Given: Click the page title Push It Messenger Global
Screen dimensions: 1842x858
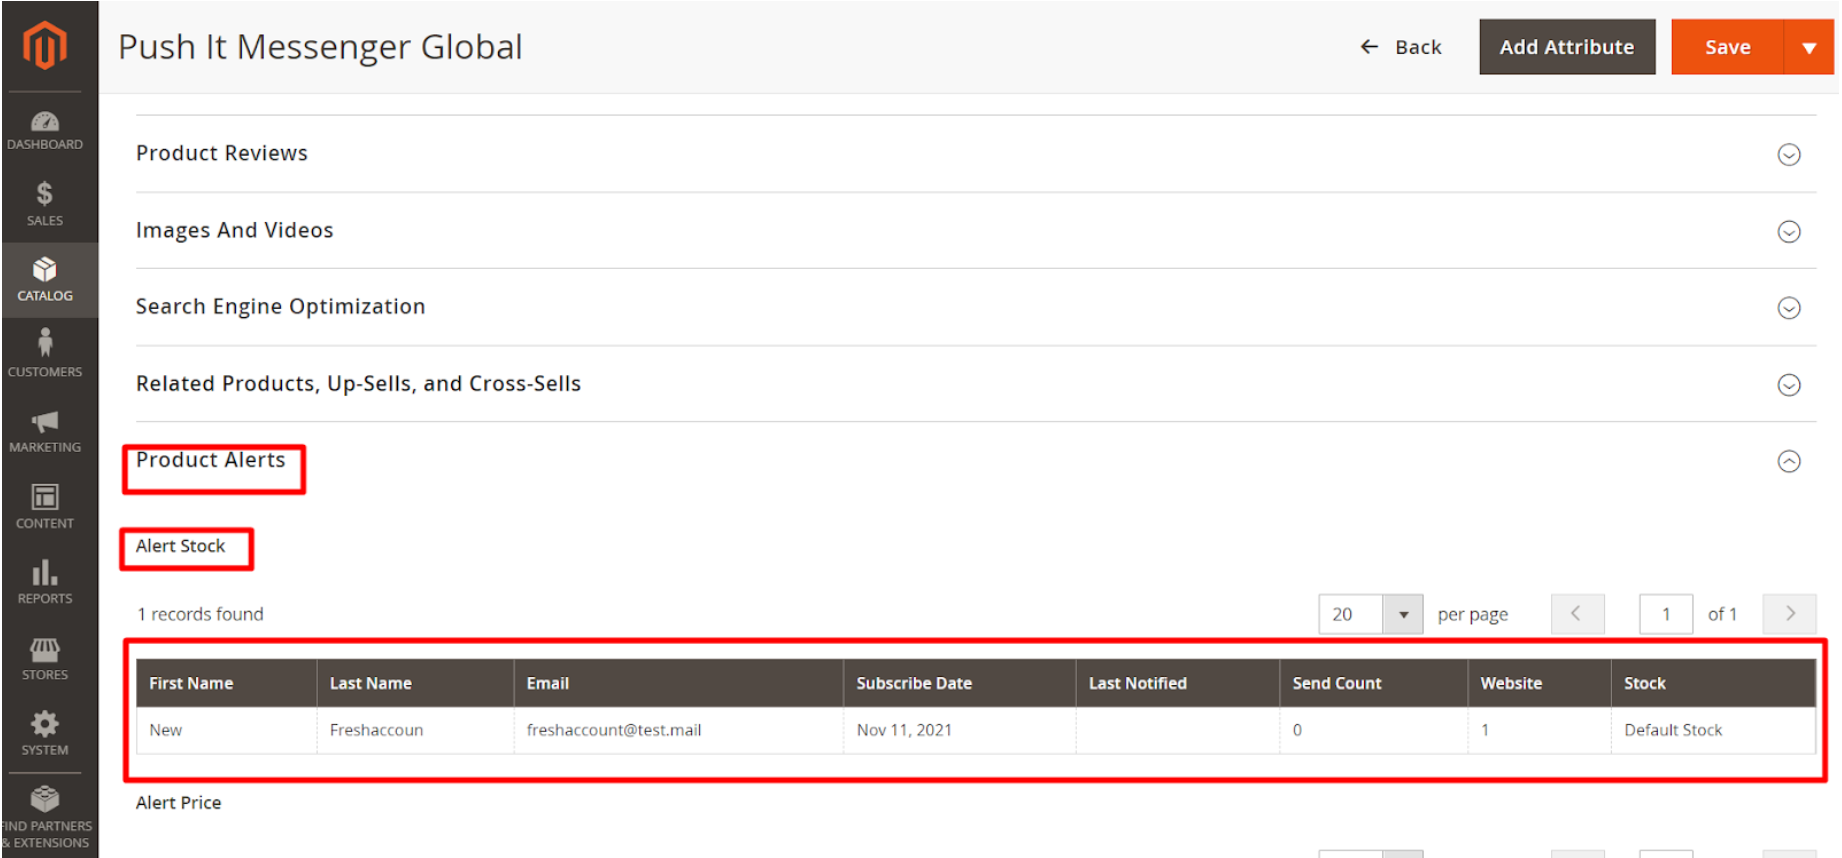Looking at the screenshot, I should coord(320,47).
